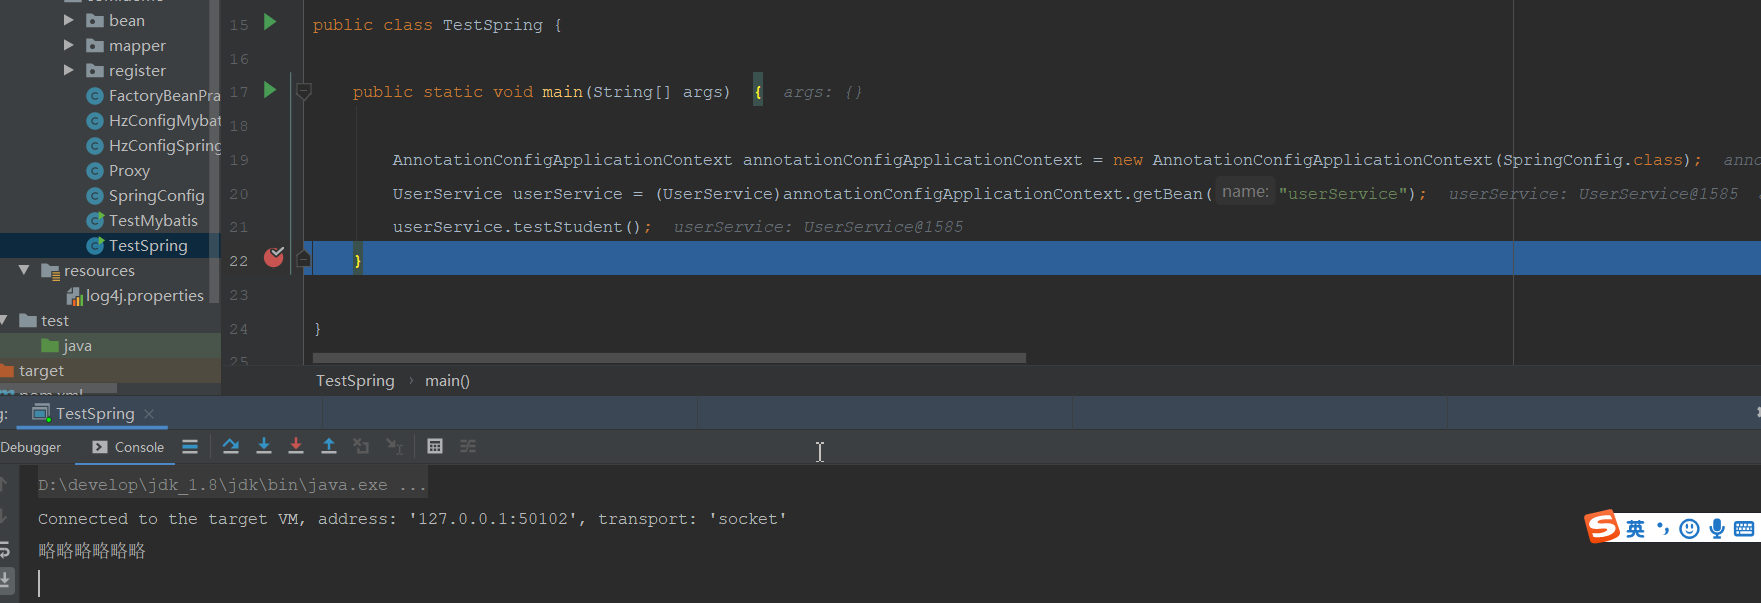Click the red Force Step Into icon
1761x603 pixels.
pyautogui.click(x=296, y=446)
